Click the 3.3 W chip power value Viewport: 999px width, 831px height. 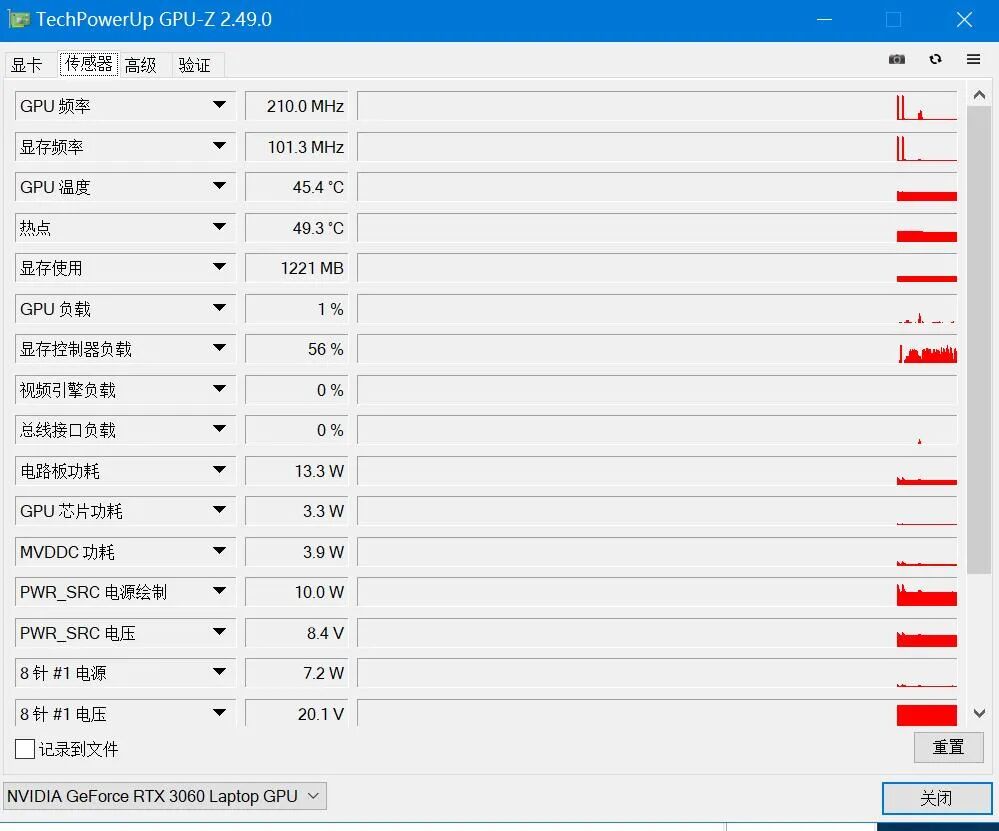(296, 510)
